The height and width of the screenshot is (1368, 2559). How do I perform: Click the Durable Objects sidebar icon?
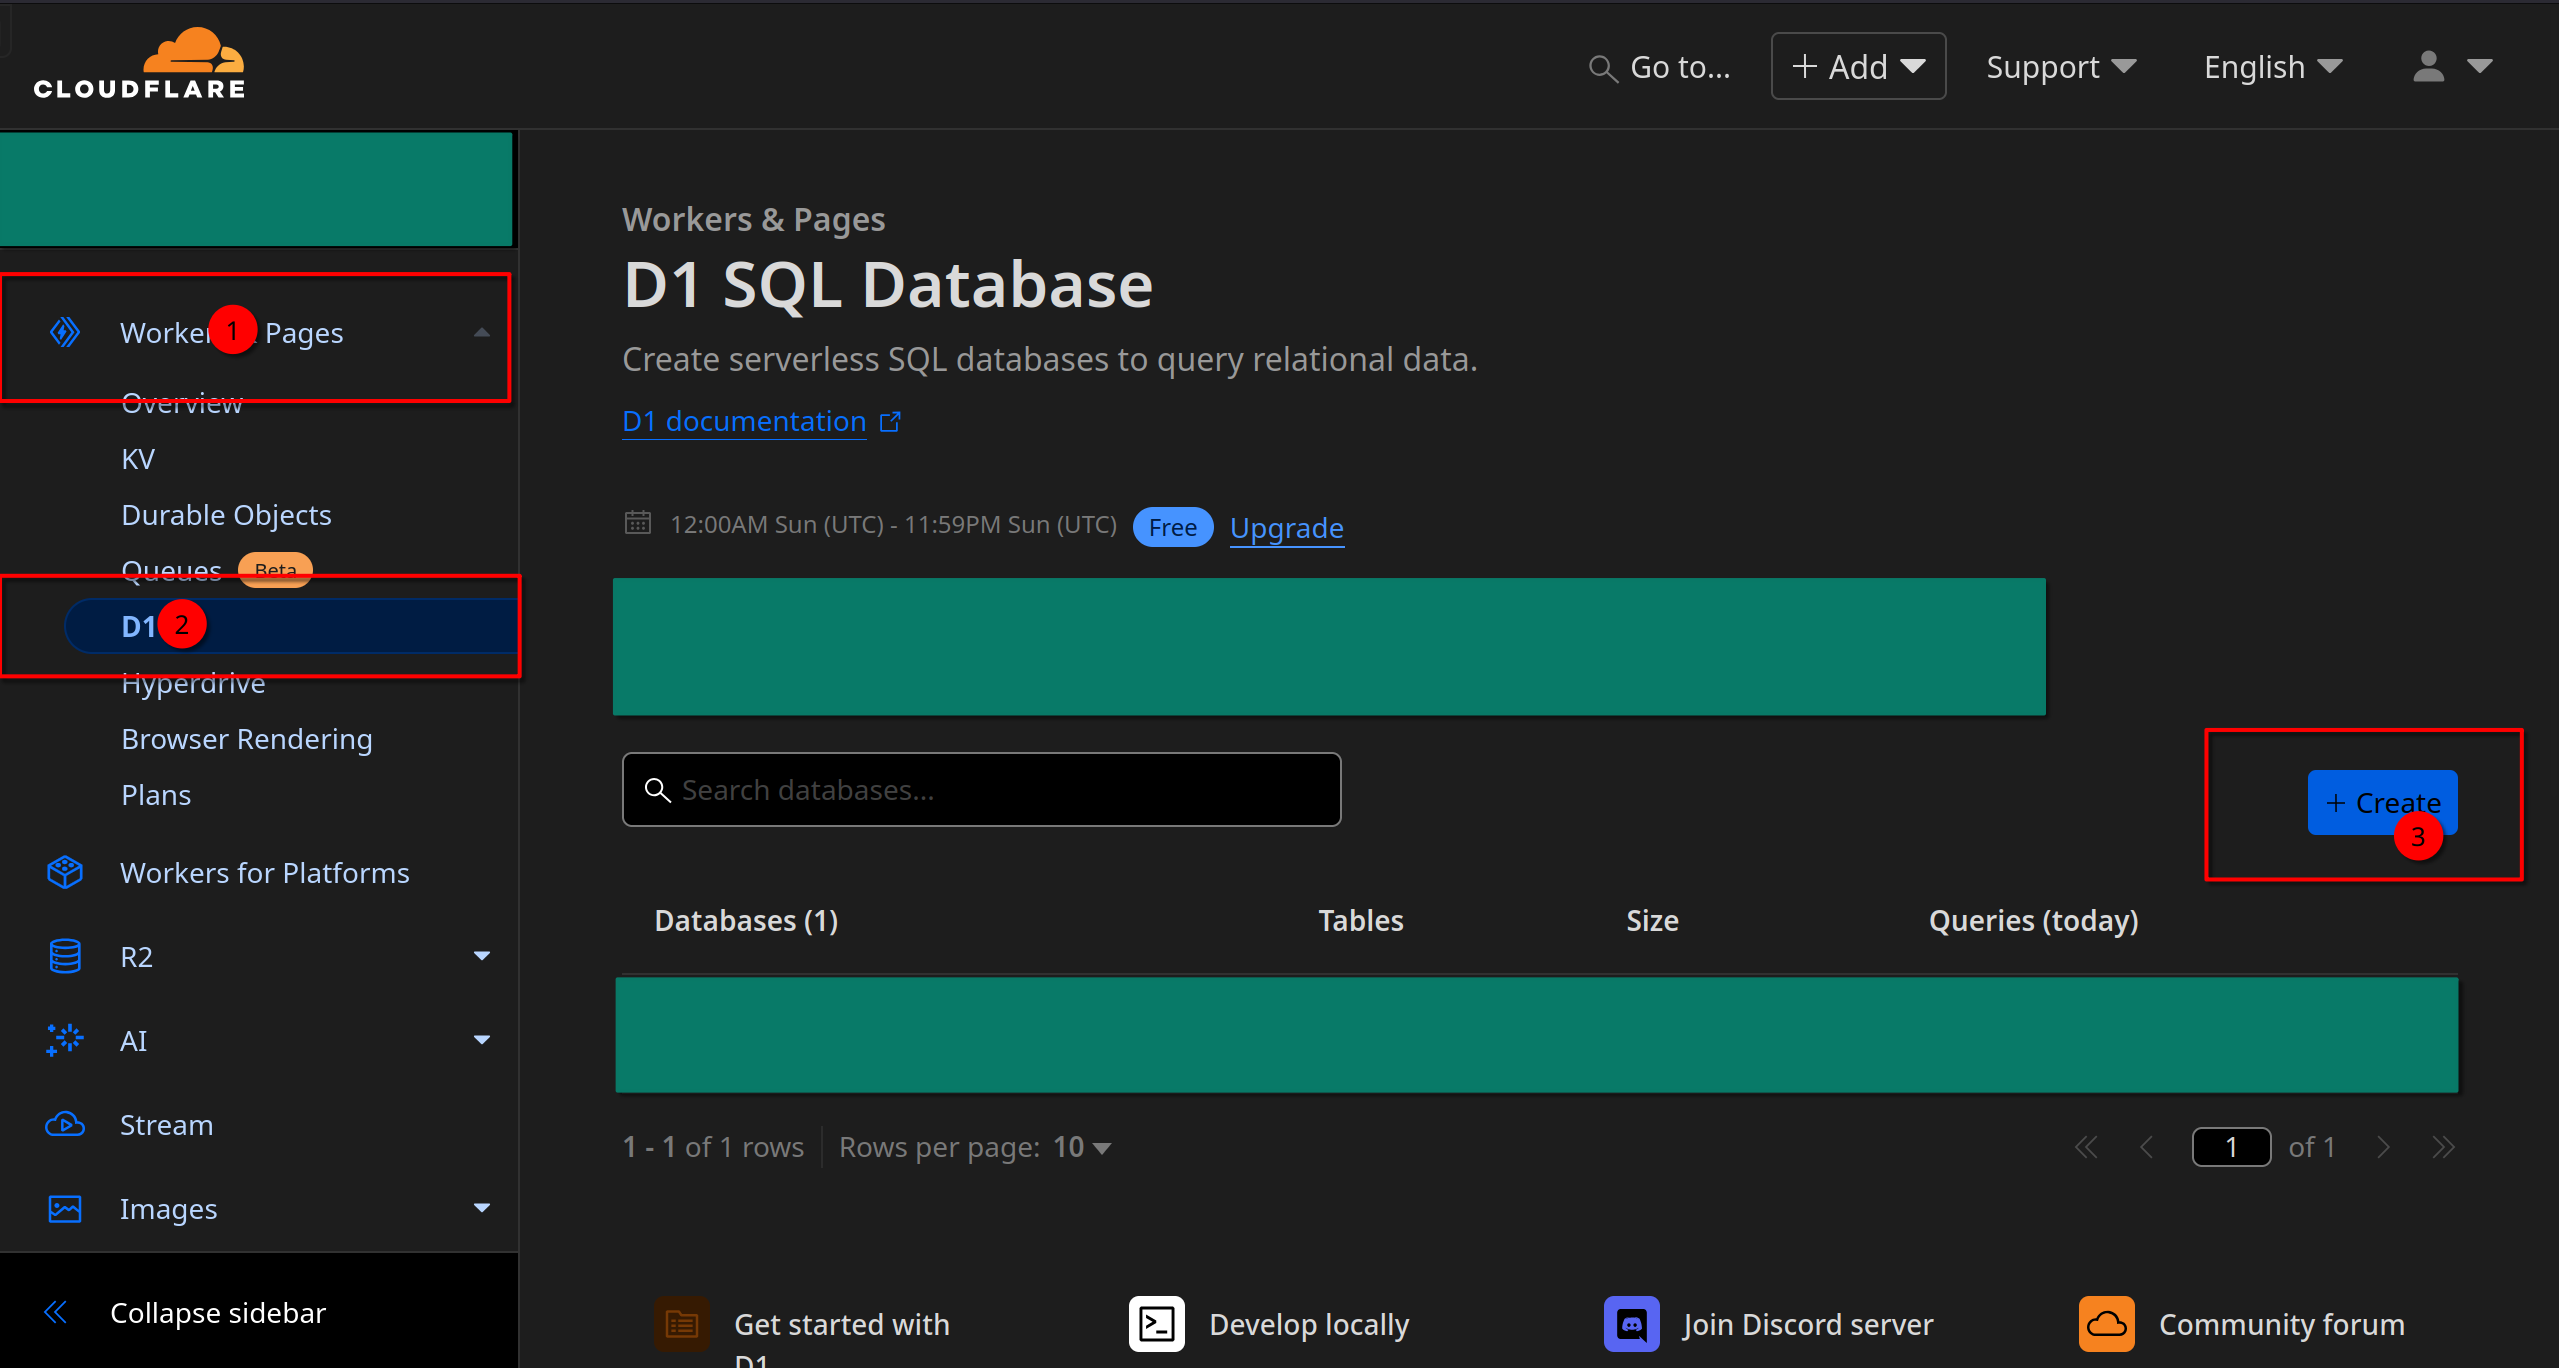[x=227, y=513]
